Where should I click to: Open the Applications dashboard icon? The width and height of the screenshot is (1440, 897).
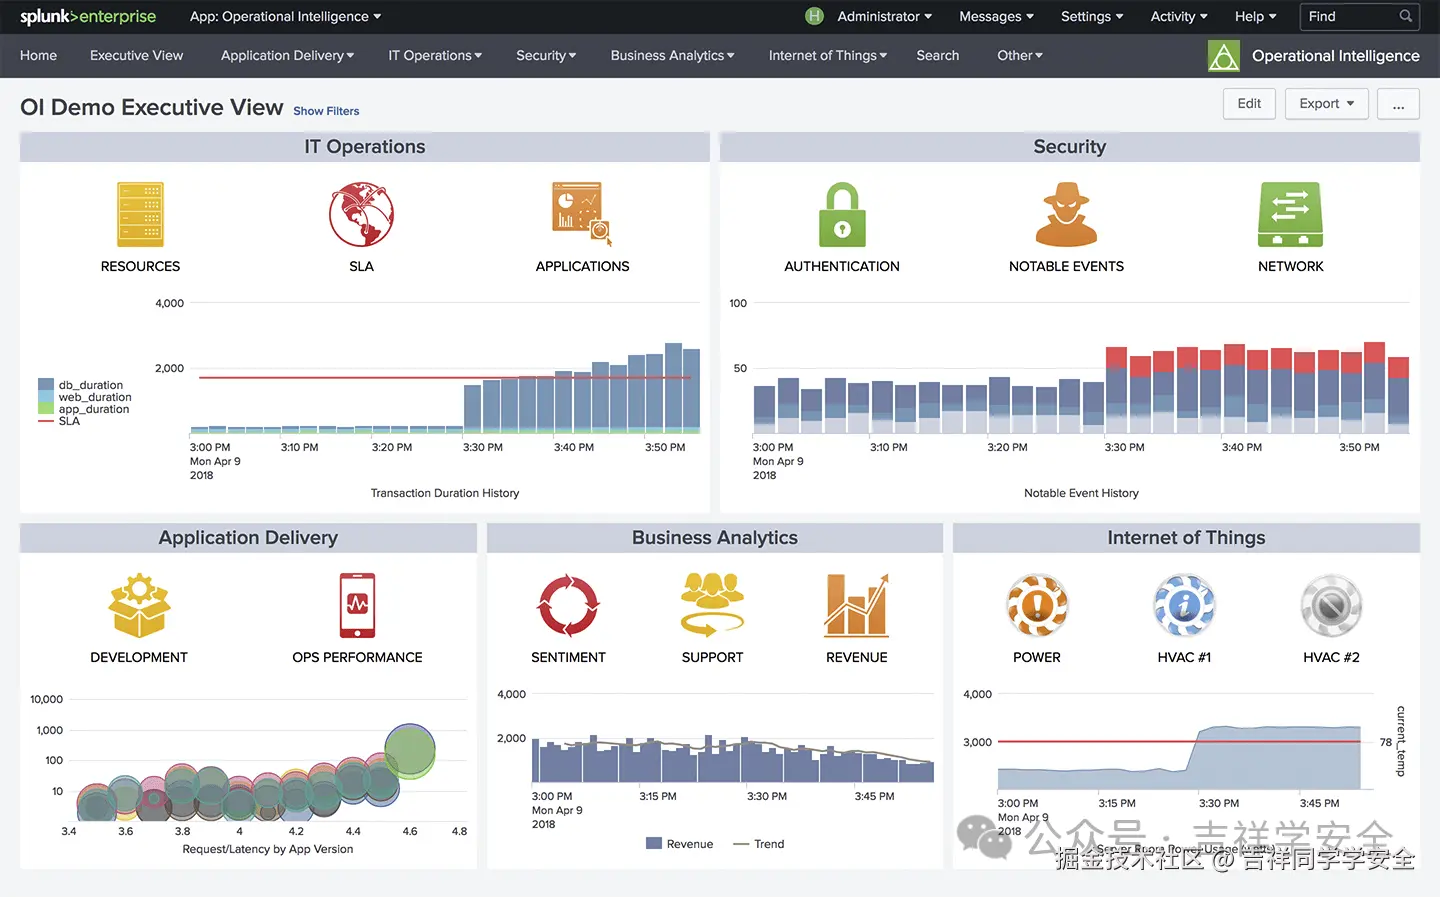click(582, 213)
